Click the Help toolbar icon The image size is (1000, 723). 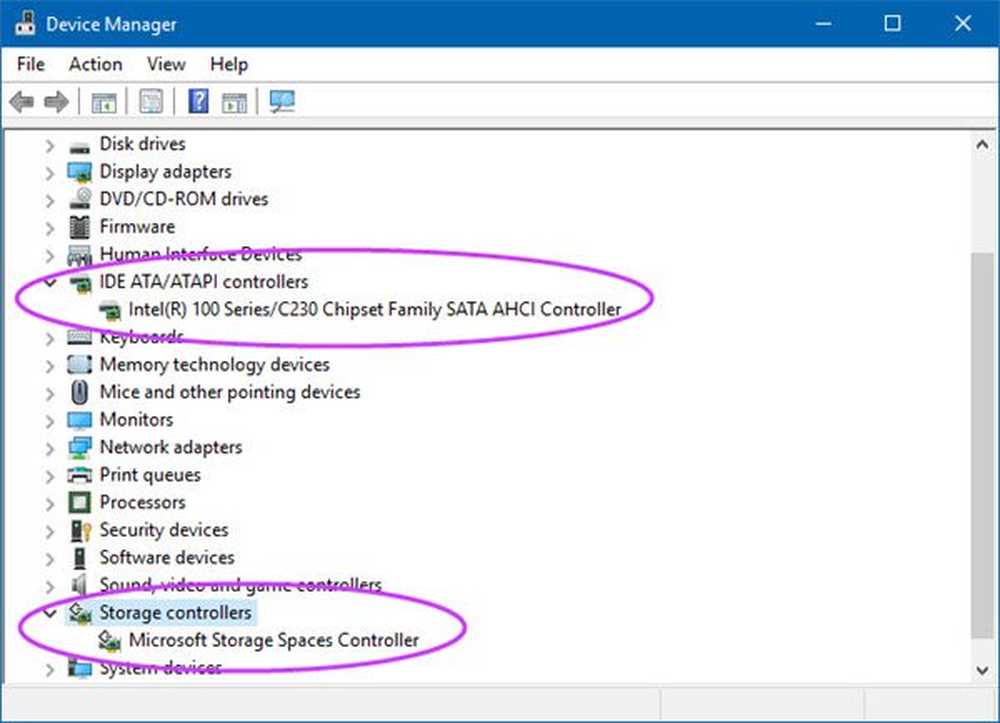point(197,100)
